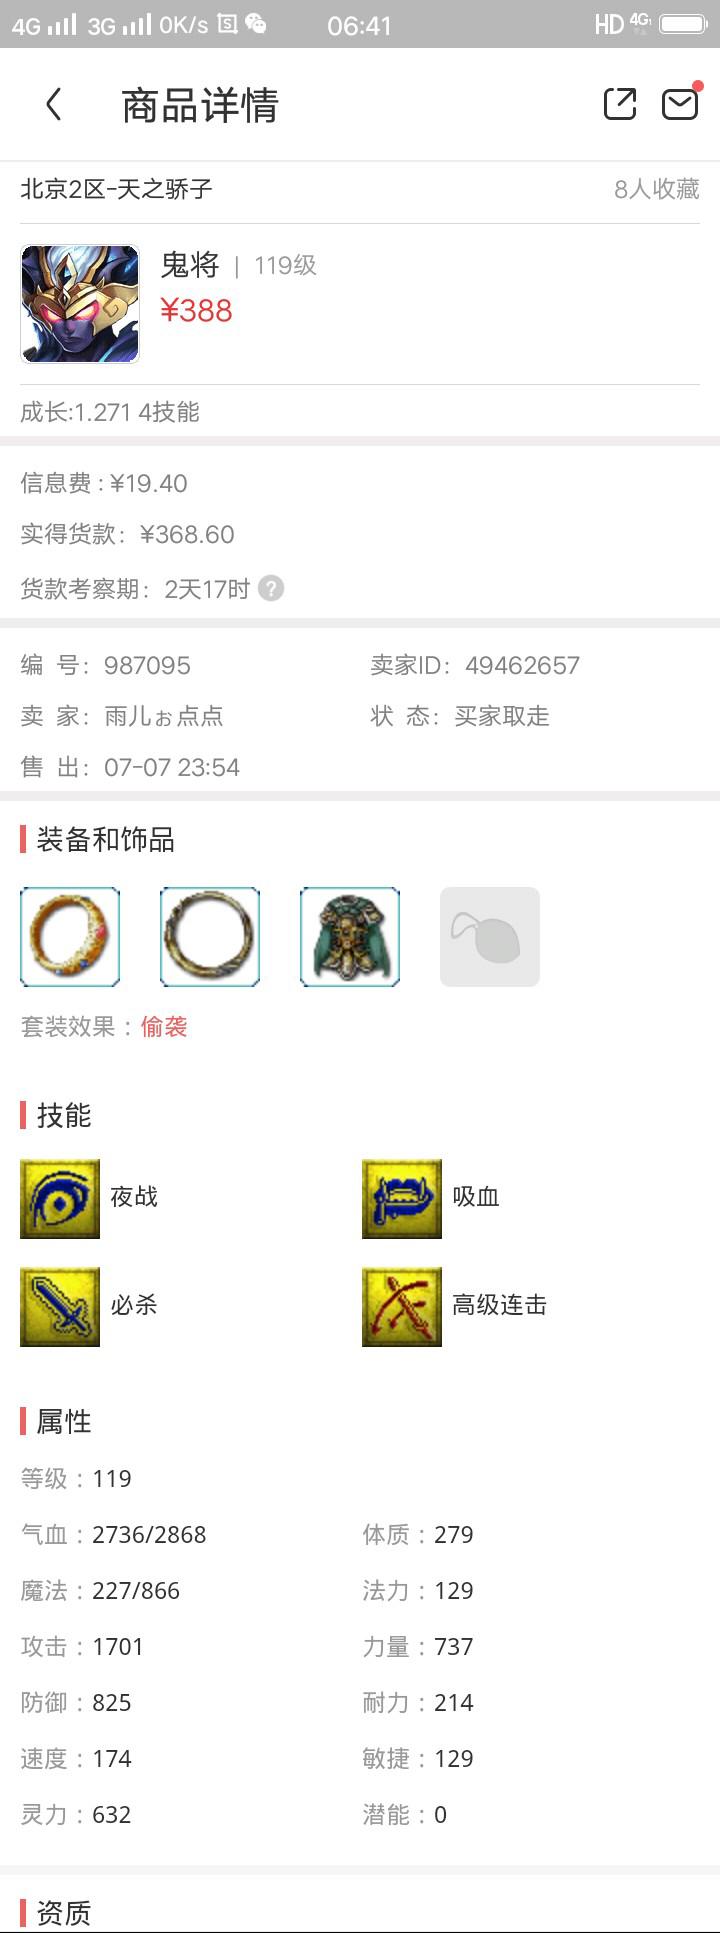Tap the 偷袭 set effect link
This screenshot has height=1933, width=720.
point(164,1027)
